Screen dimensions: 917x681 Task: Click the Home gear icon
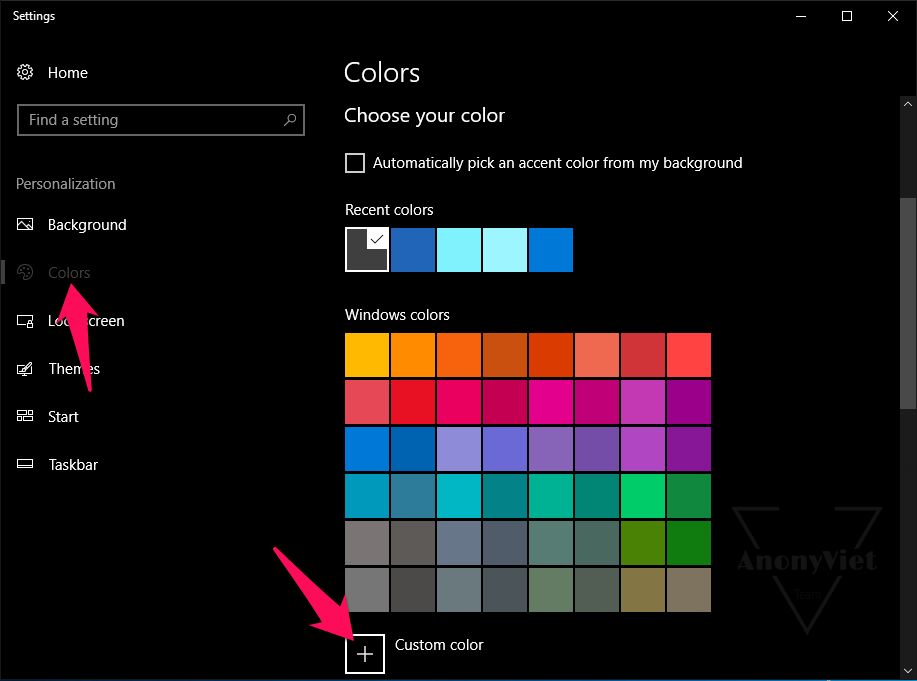coord(25,72)
